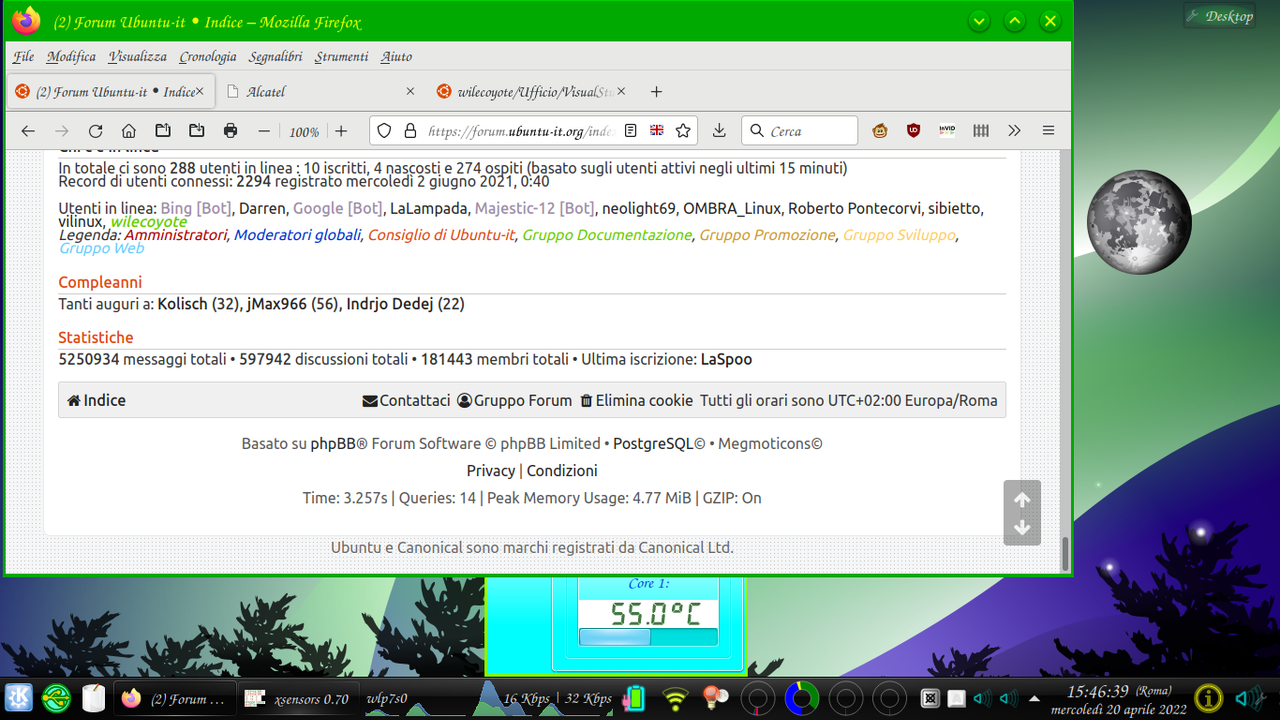The width and height of the screenshot is (1280, 720).
Task: Click the UK flag translate icon
Action: 657,131
